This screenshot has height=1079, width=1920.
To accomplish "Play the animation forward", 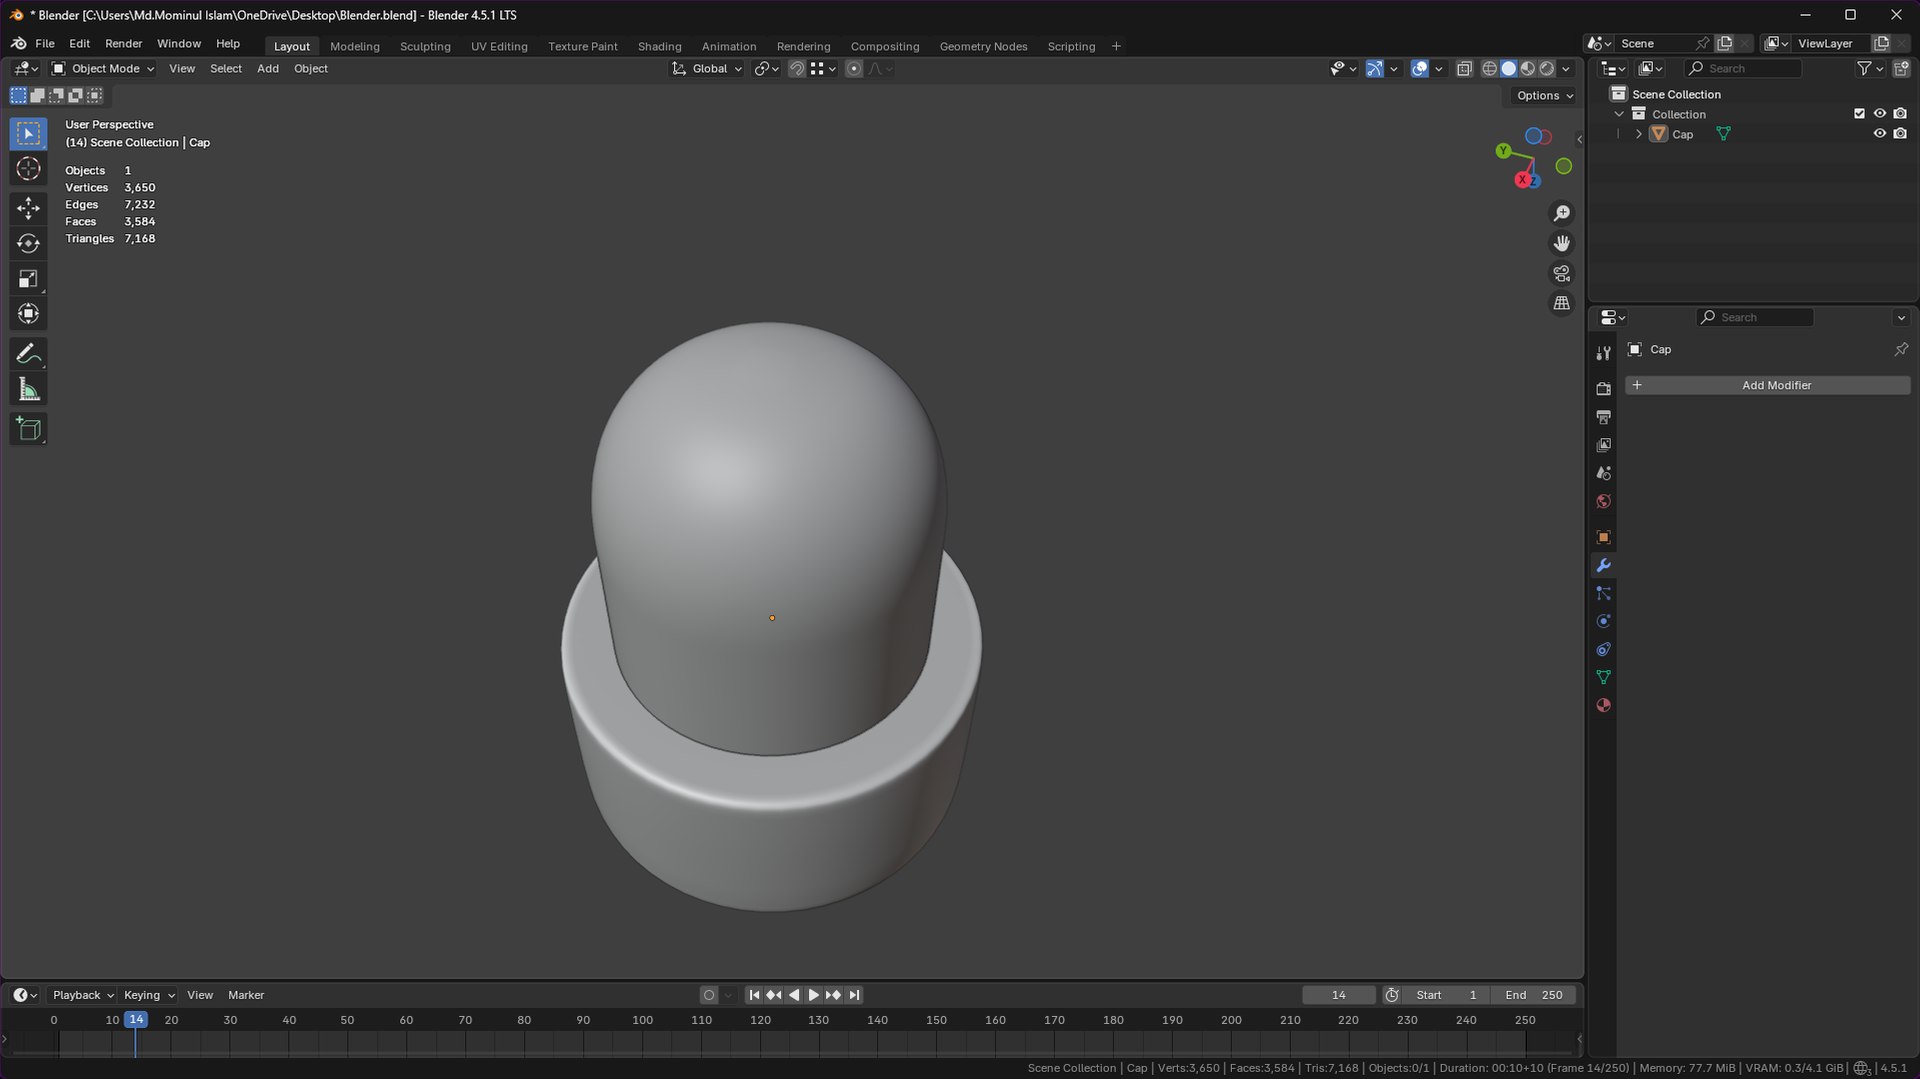I will 813,995.
